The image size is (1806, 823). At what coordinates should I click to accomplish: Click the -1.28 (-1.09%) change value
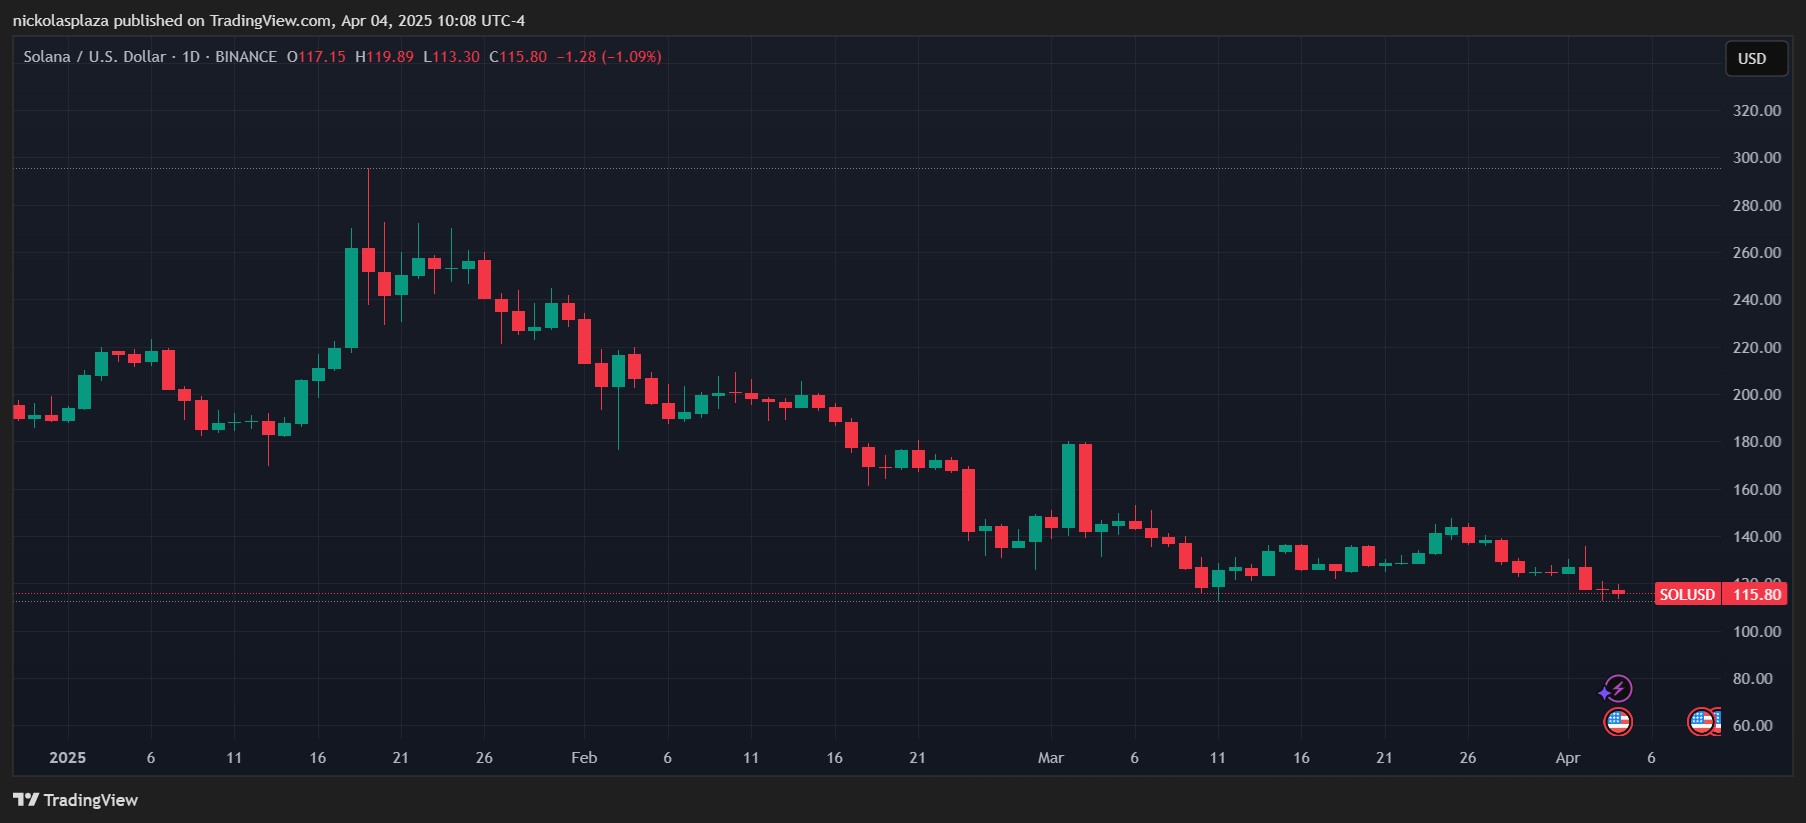pyautogui.click(x=609, y=57)
